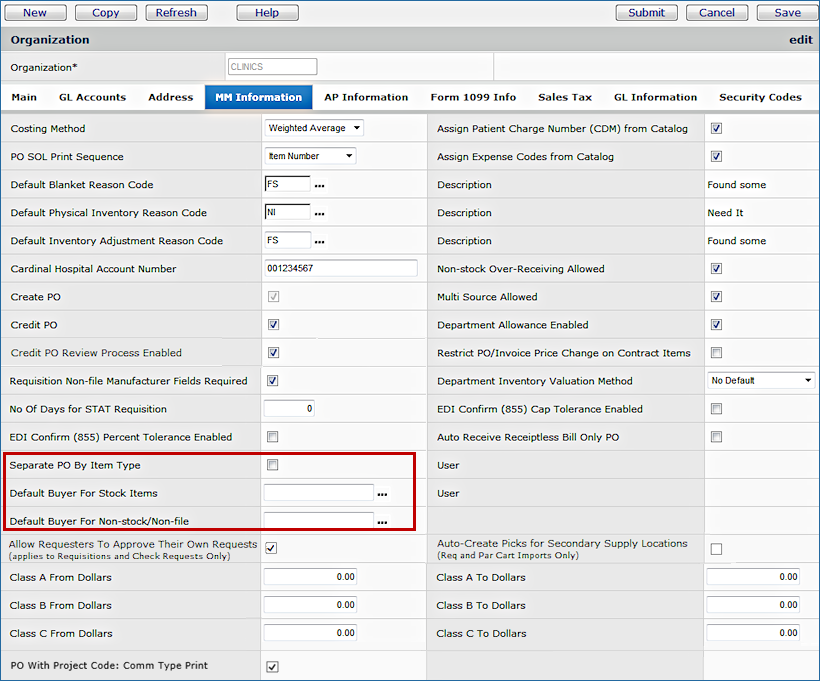This screenshot has width=820, height=681.
Task: Open the GL Accounts tab
Action: point(92,97)
